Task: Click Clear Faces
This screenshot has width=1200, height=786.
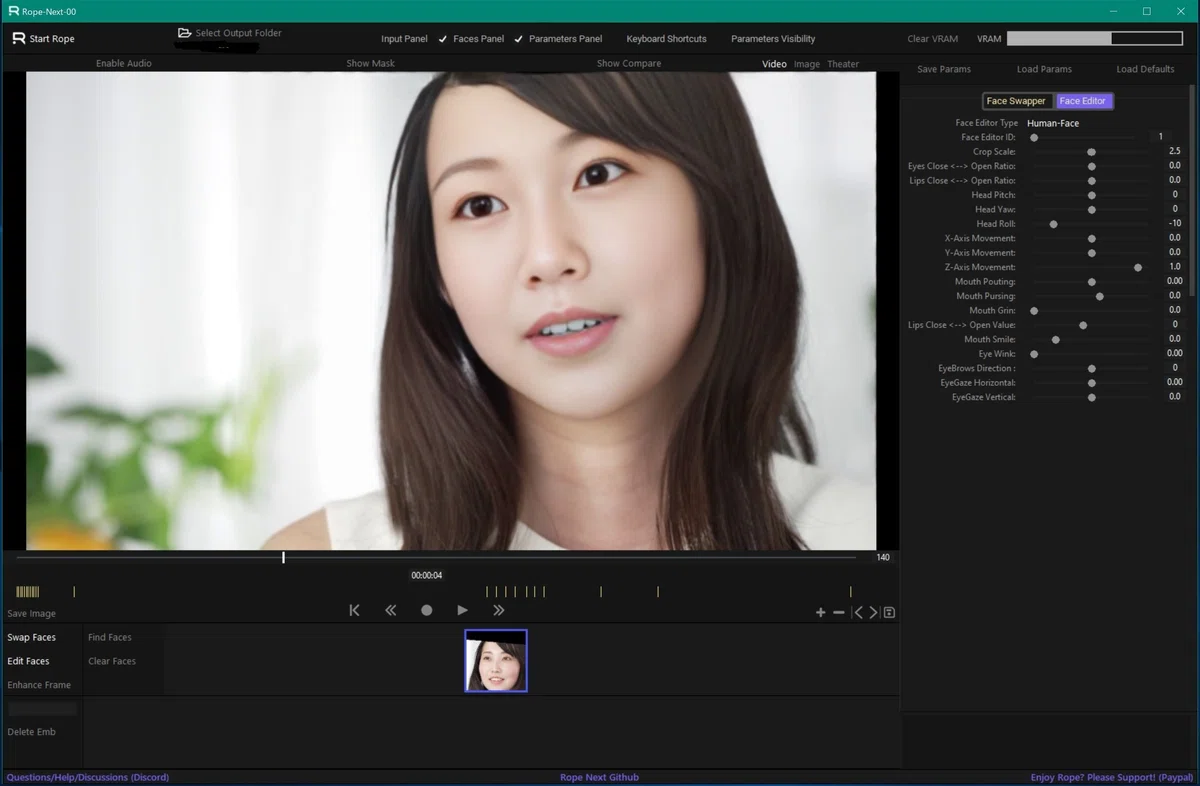Action: click(x=112, y=661)
